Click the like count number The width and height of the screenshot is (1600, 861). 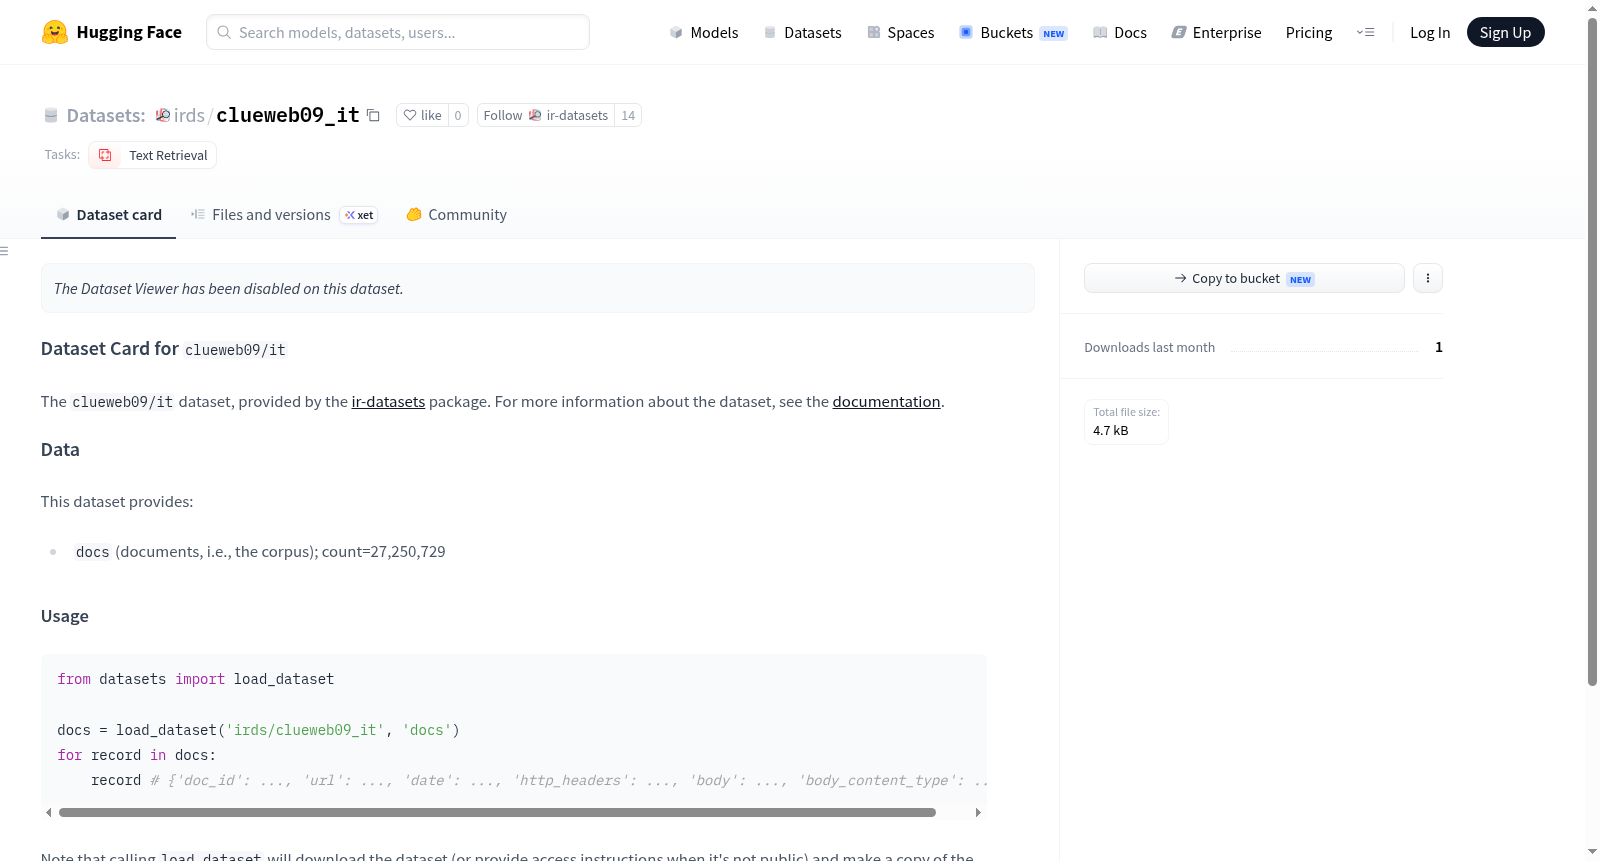(458, 115)
